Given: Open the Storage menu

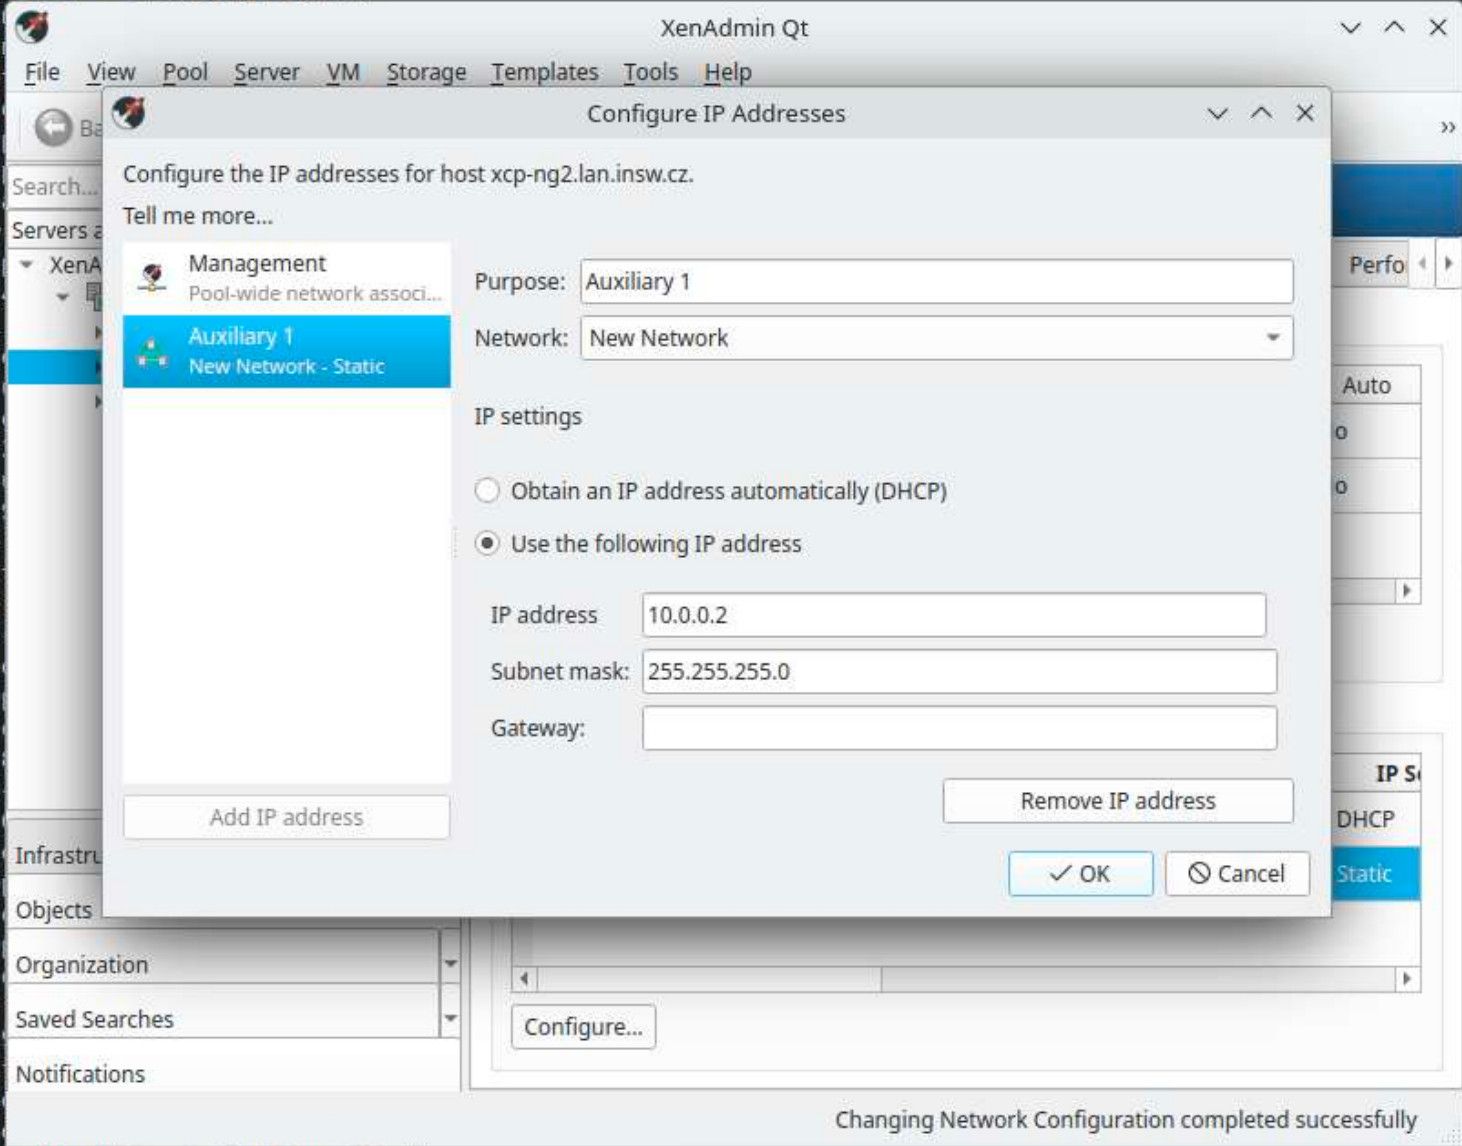Looking at the screenshot, I should coord(426,72).
